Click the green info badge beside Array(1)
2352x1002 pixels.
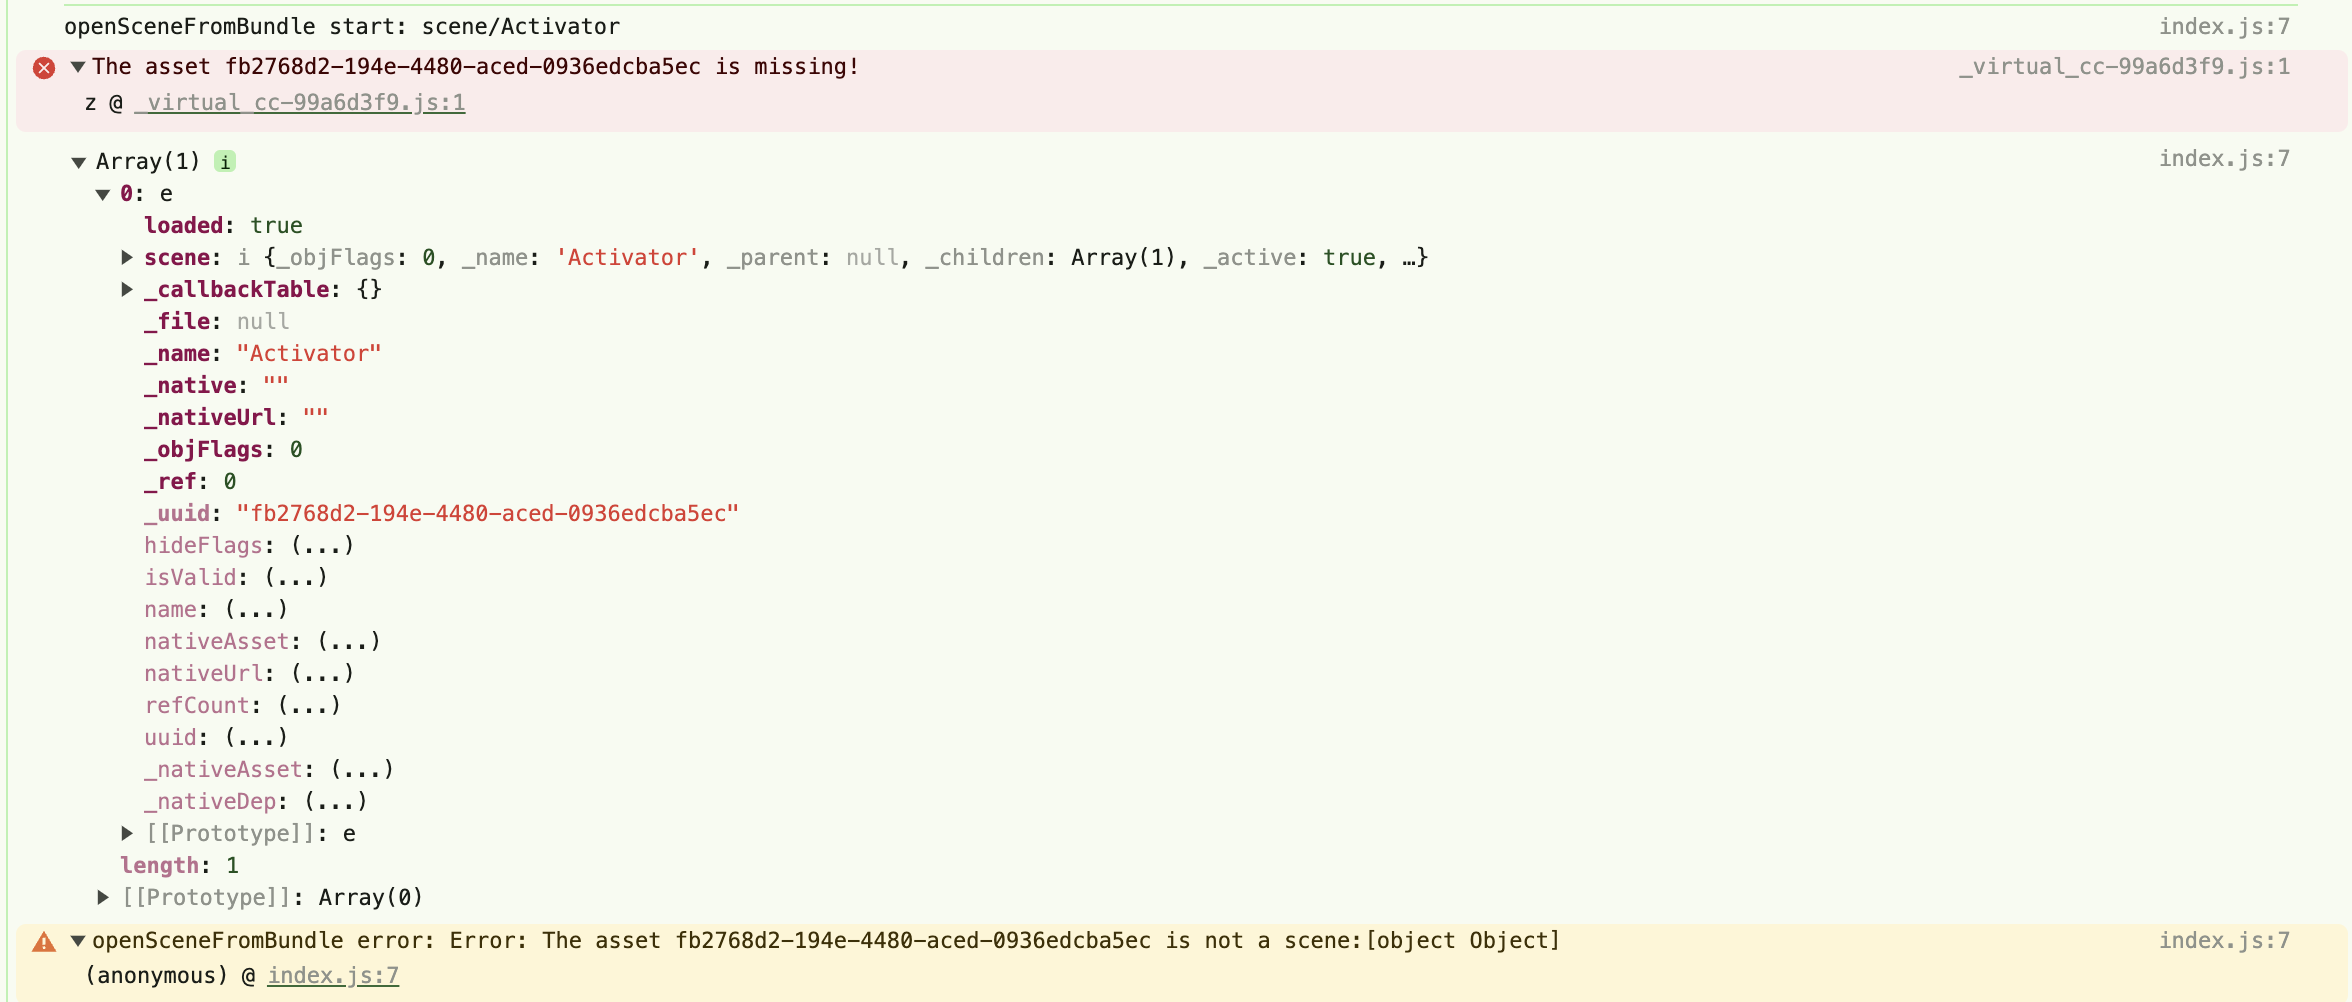[226, 162]
